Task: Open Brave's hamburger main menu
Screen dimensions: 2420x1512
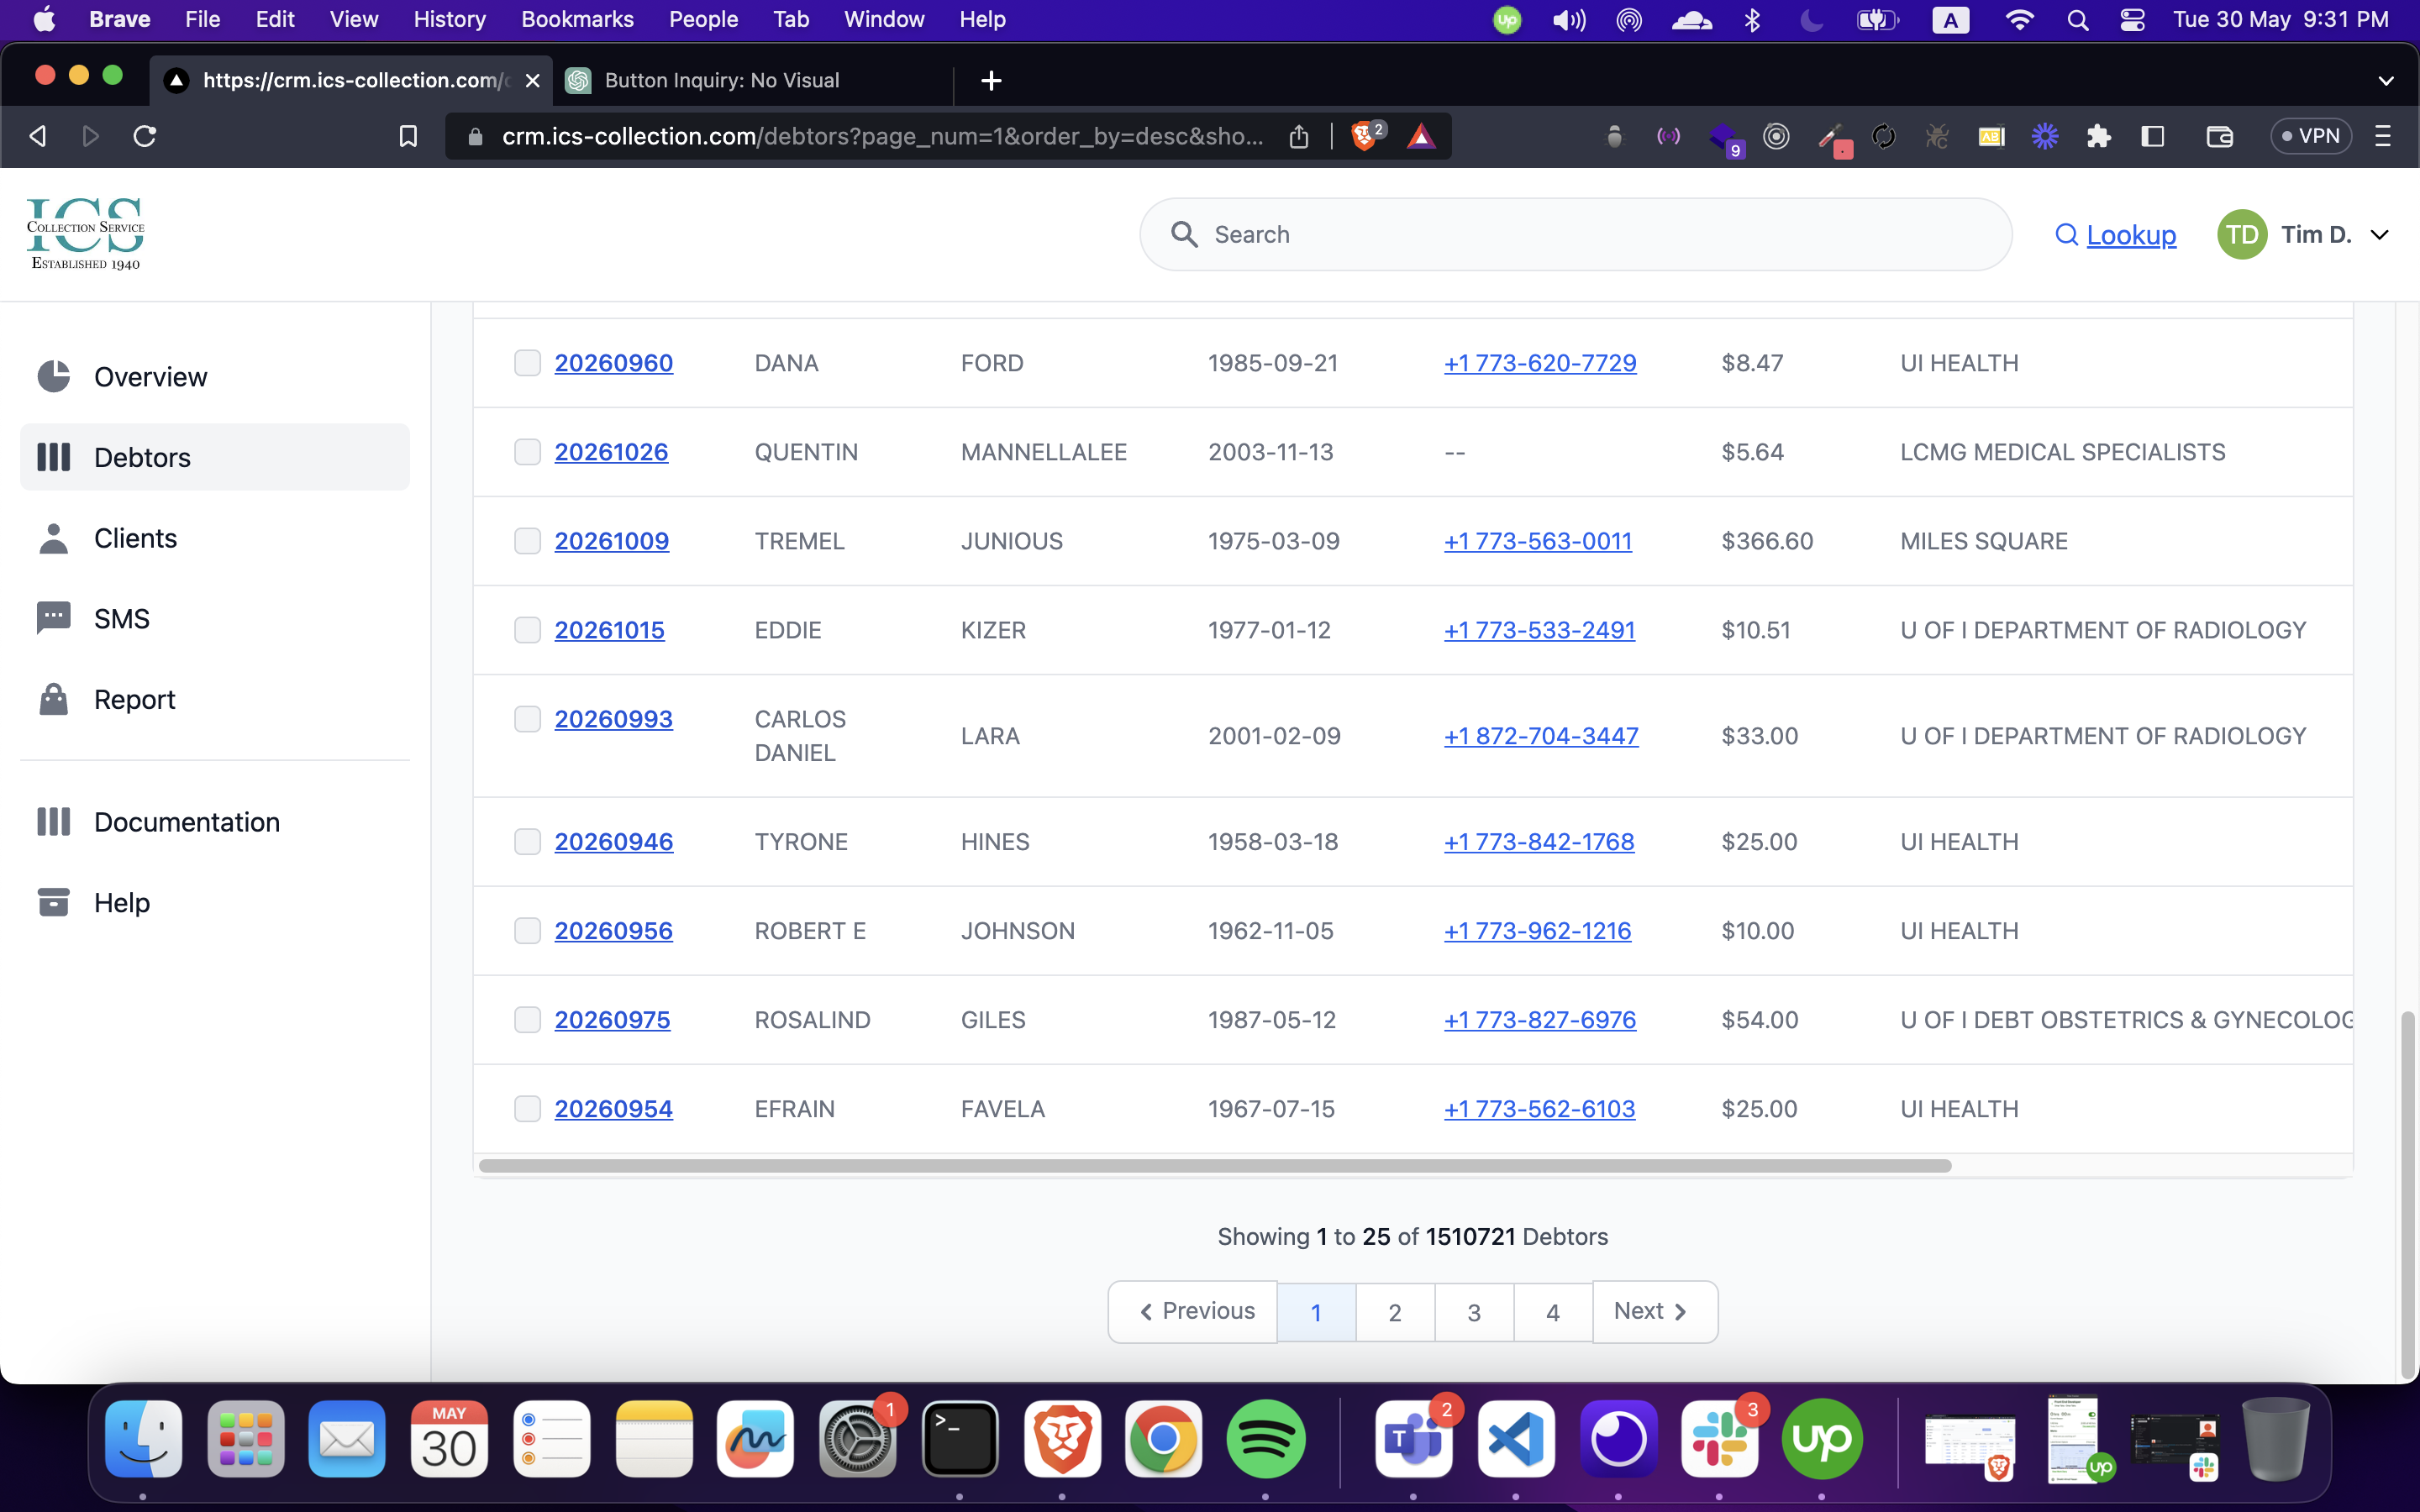Action: (x=2383, y=136)
